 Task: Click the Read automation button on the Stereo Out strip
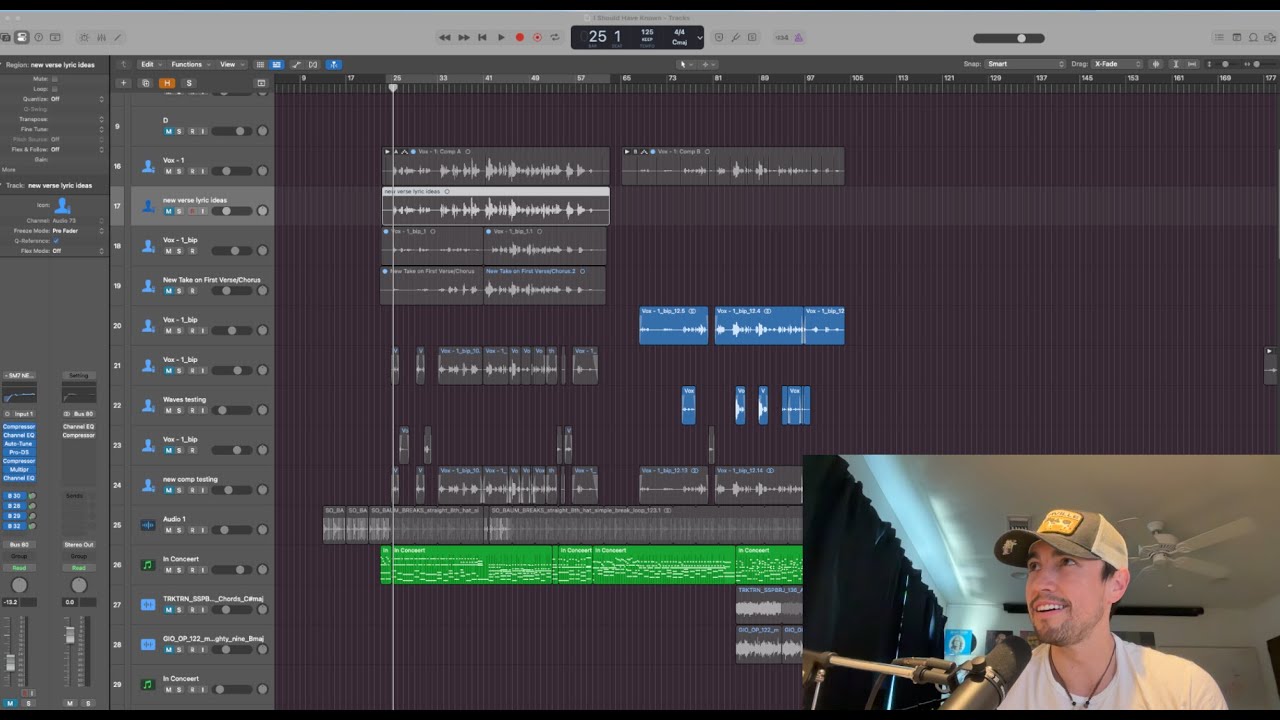(x=79, y=568)
